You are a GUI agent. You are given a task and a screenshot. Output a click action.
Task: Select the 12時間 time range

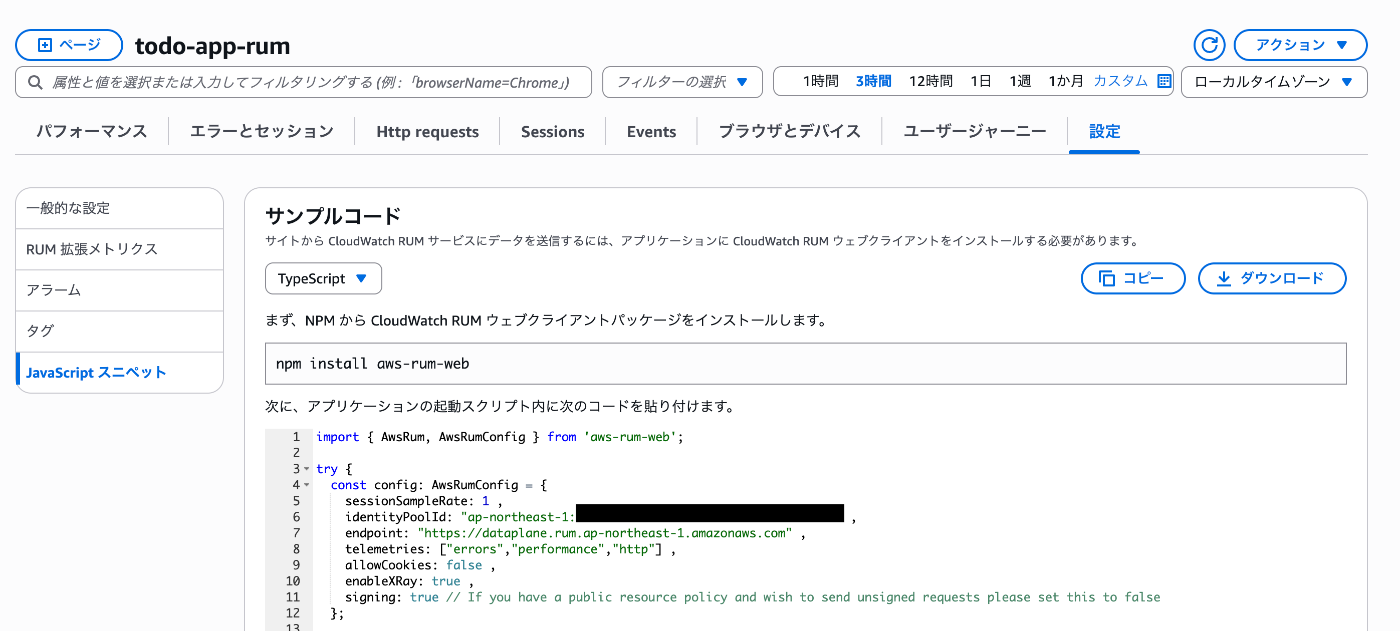[x=930, y=81]
